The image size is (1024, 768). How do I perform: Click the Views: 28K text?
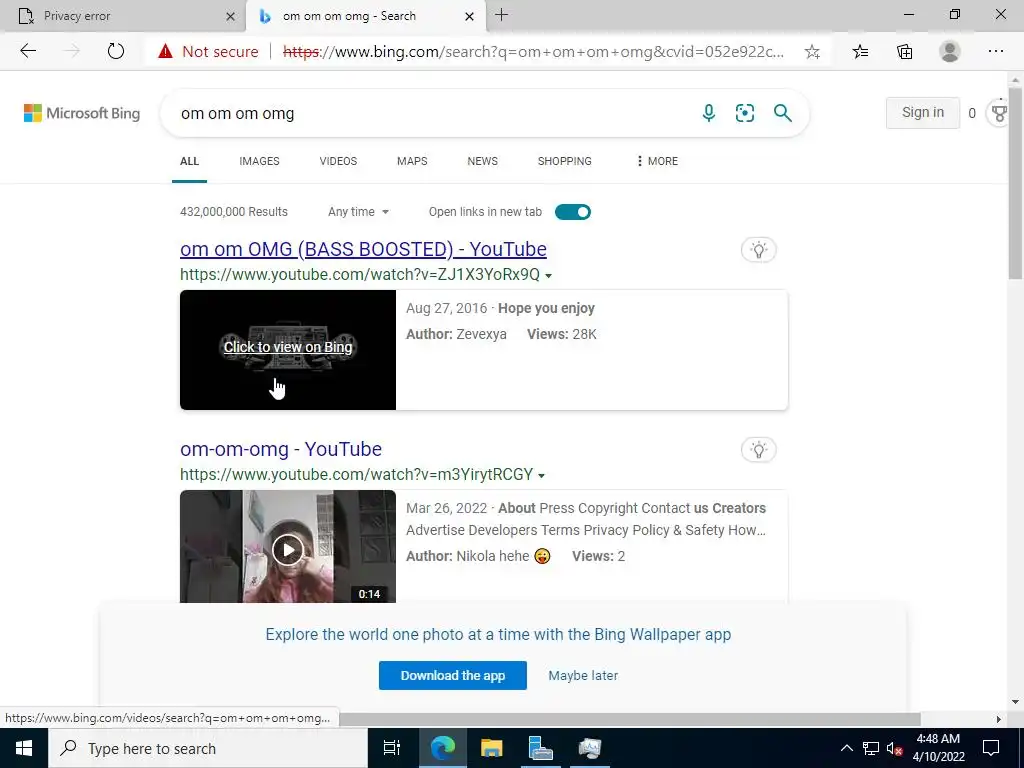(562, 334)
